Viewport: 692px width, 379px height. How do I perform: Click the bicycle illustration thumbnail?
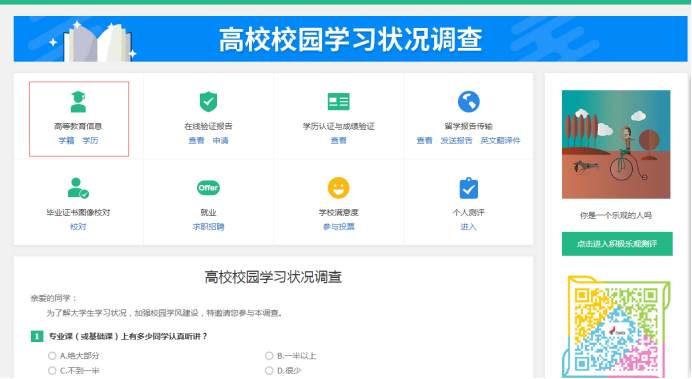pos(616,145)
